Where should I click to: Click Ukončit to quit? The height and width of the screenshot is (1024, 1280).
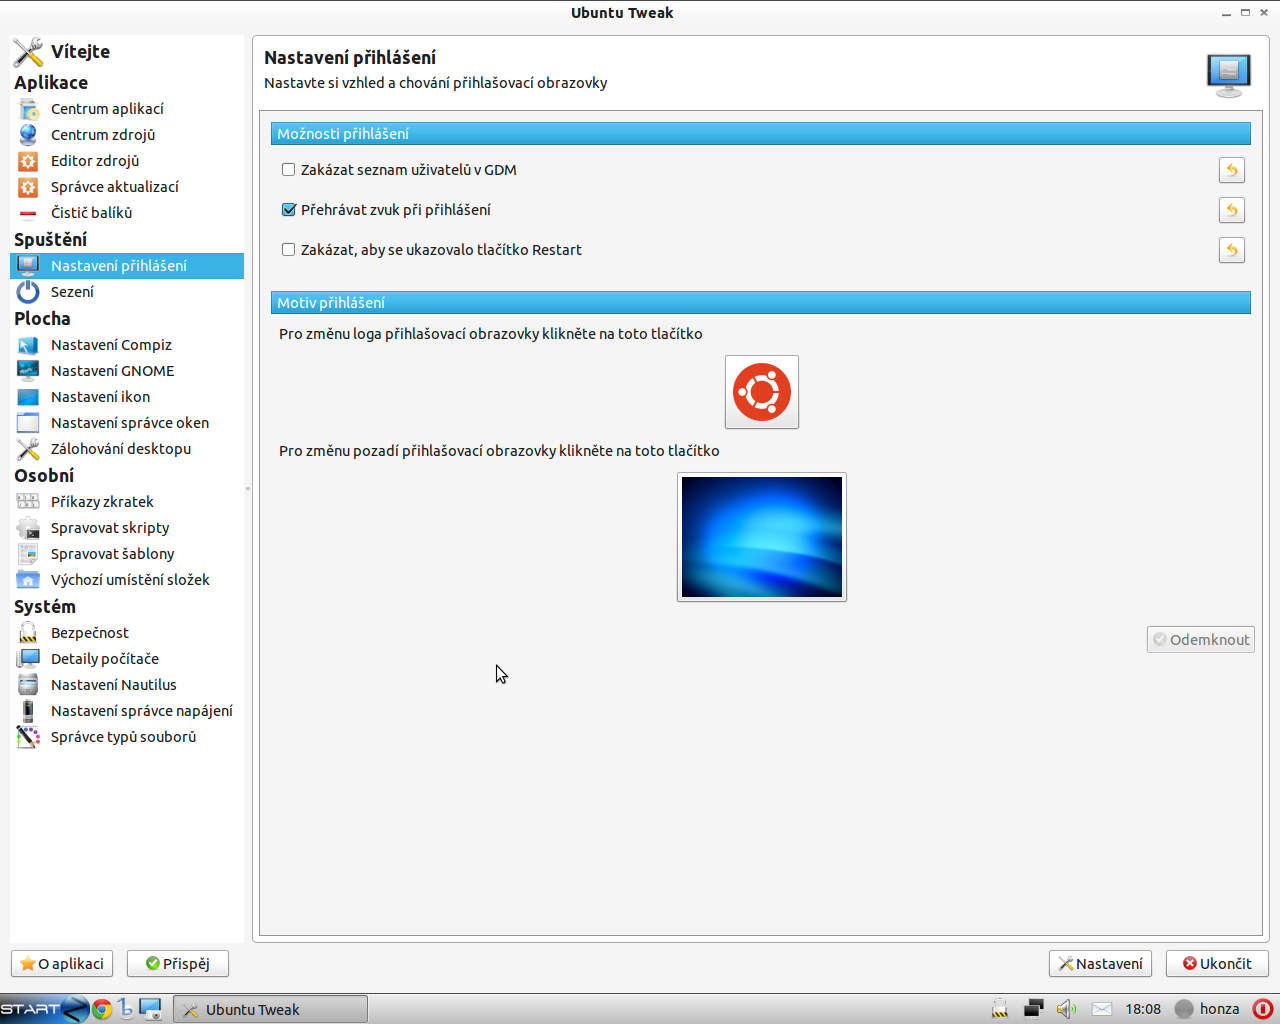1217,964
